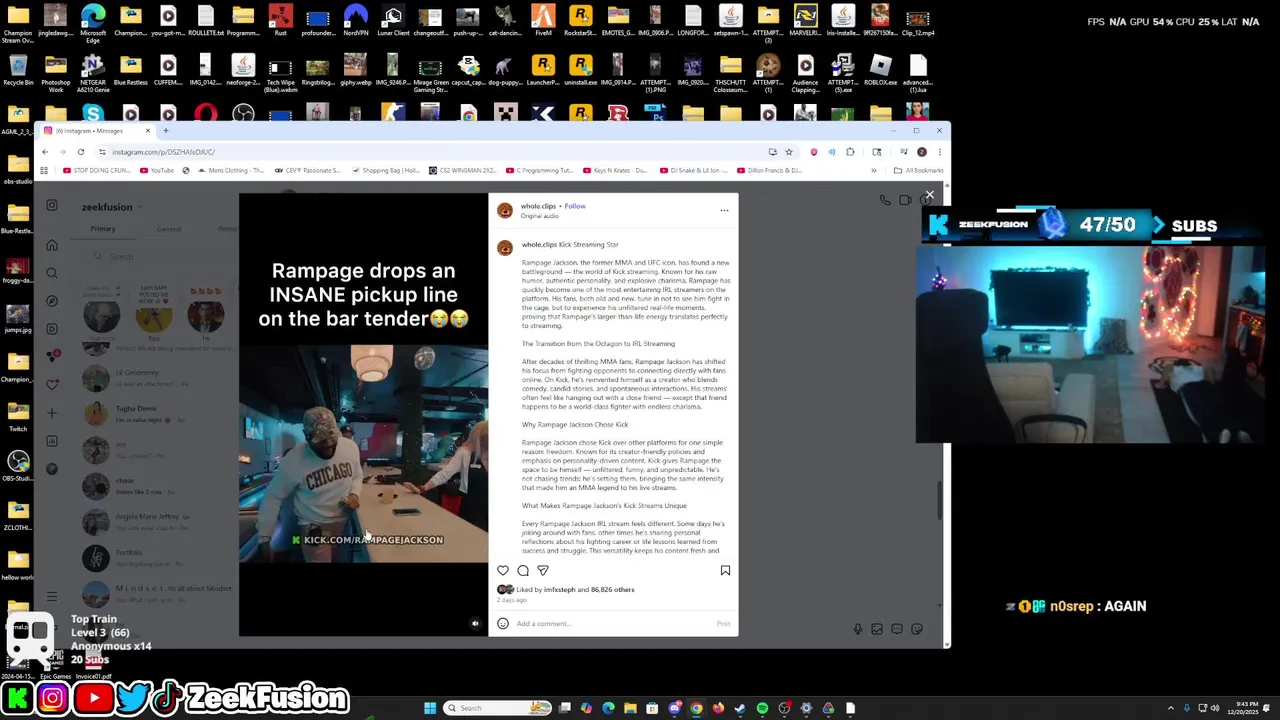
Task: Save the post with the bookmark icon
Action: [x=725, y=570]
